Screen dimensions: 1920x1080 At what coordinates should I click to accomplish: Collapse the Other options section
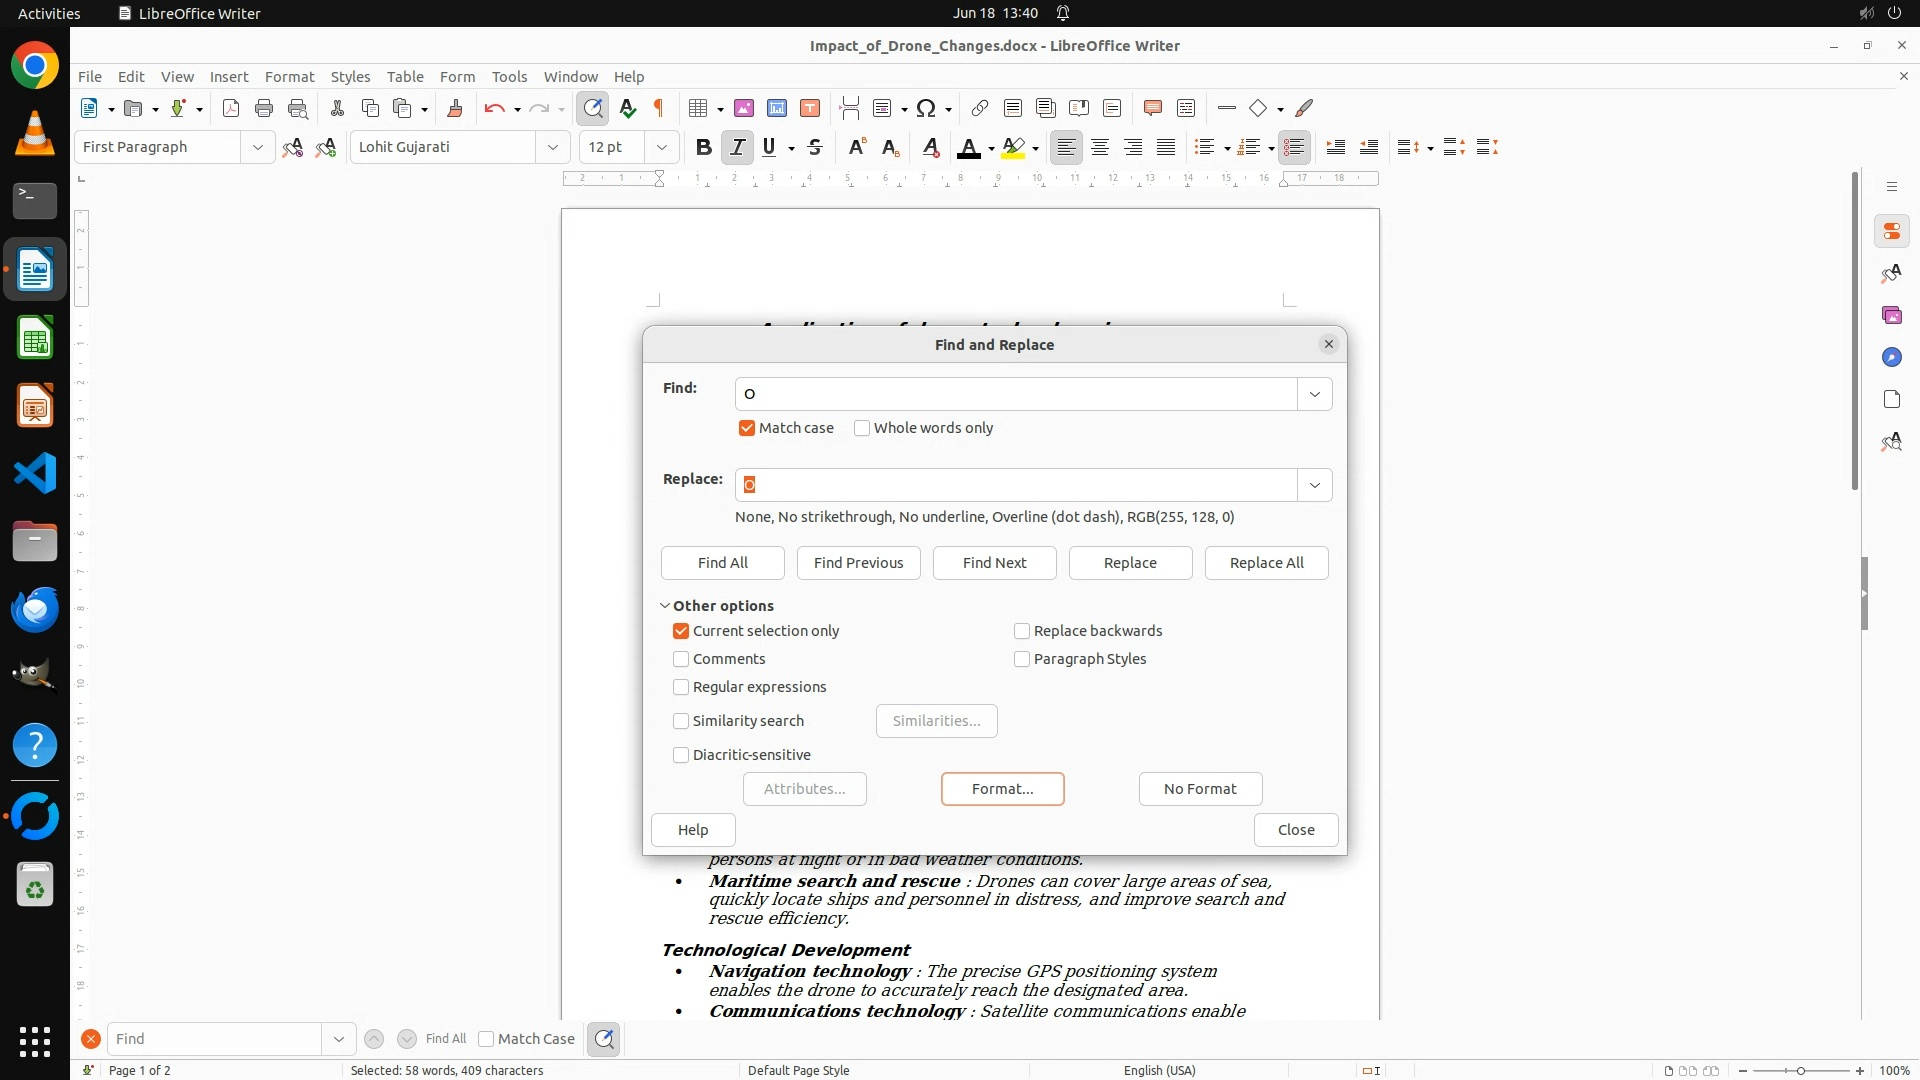665,606
